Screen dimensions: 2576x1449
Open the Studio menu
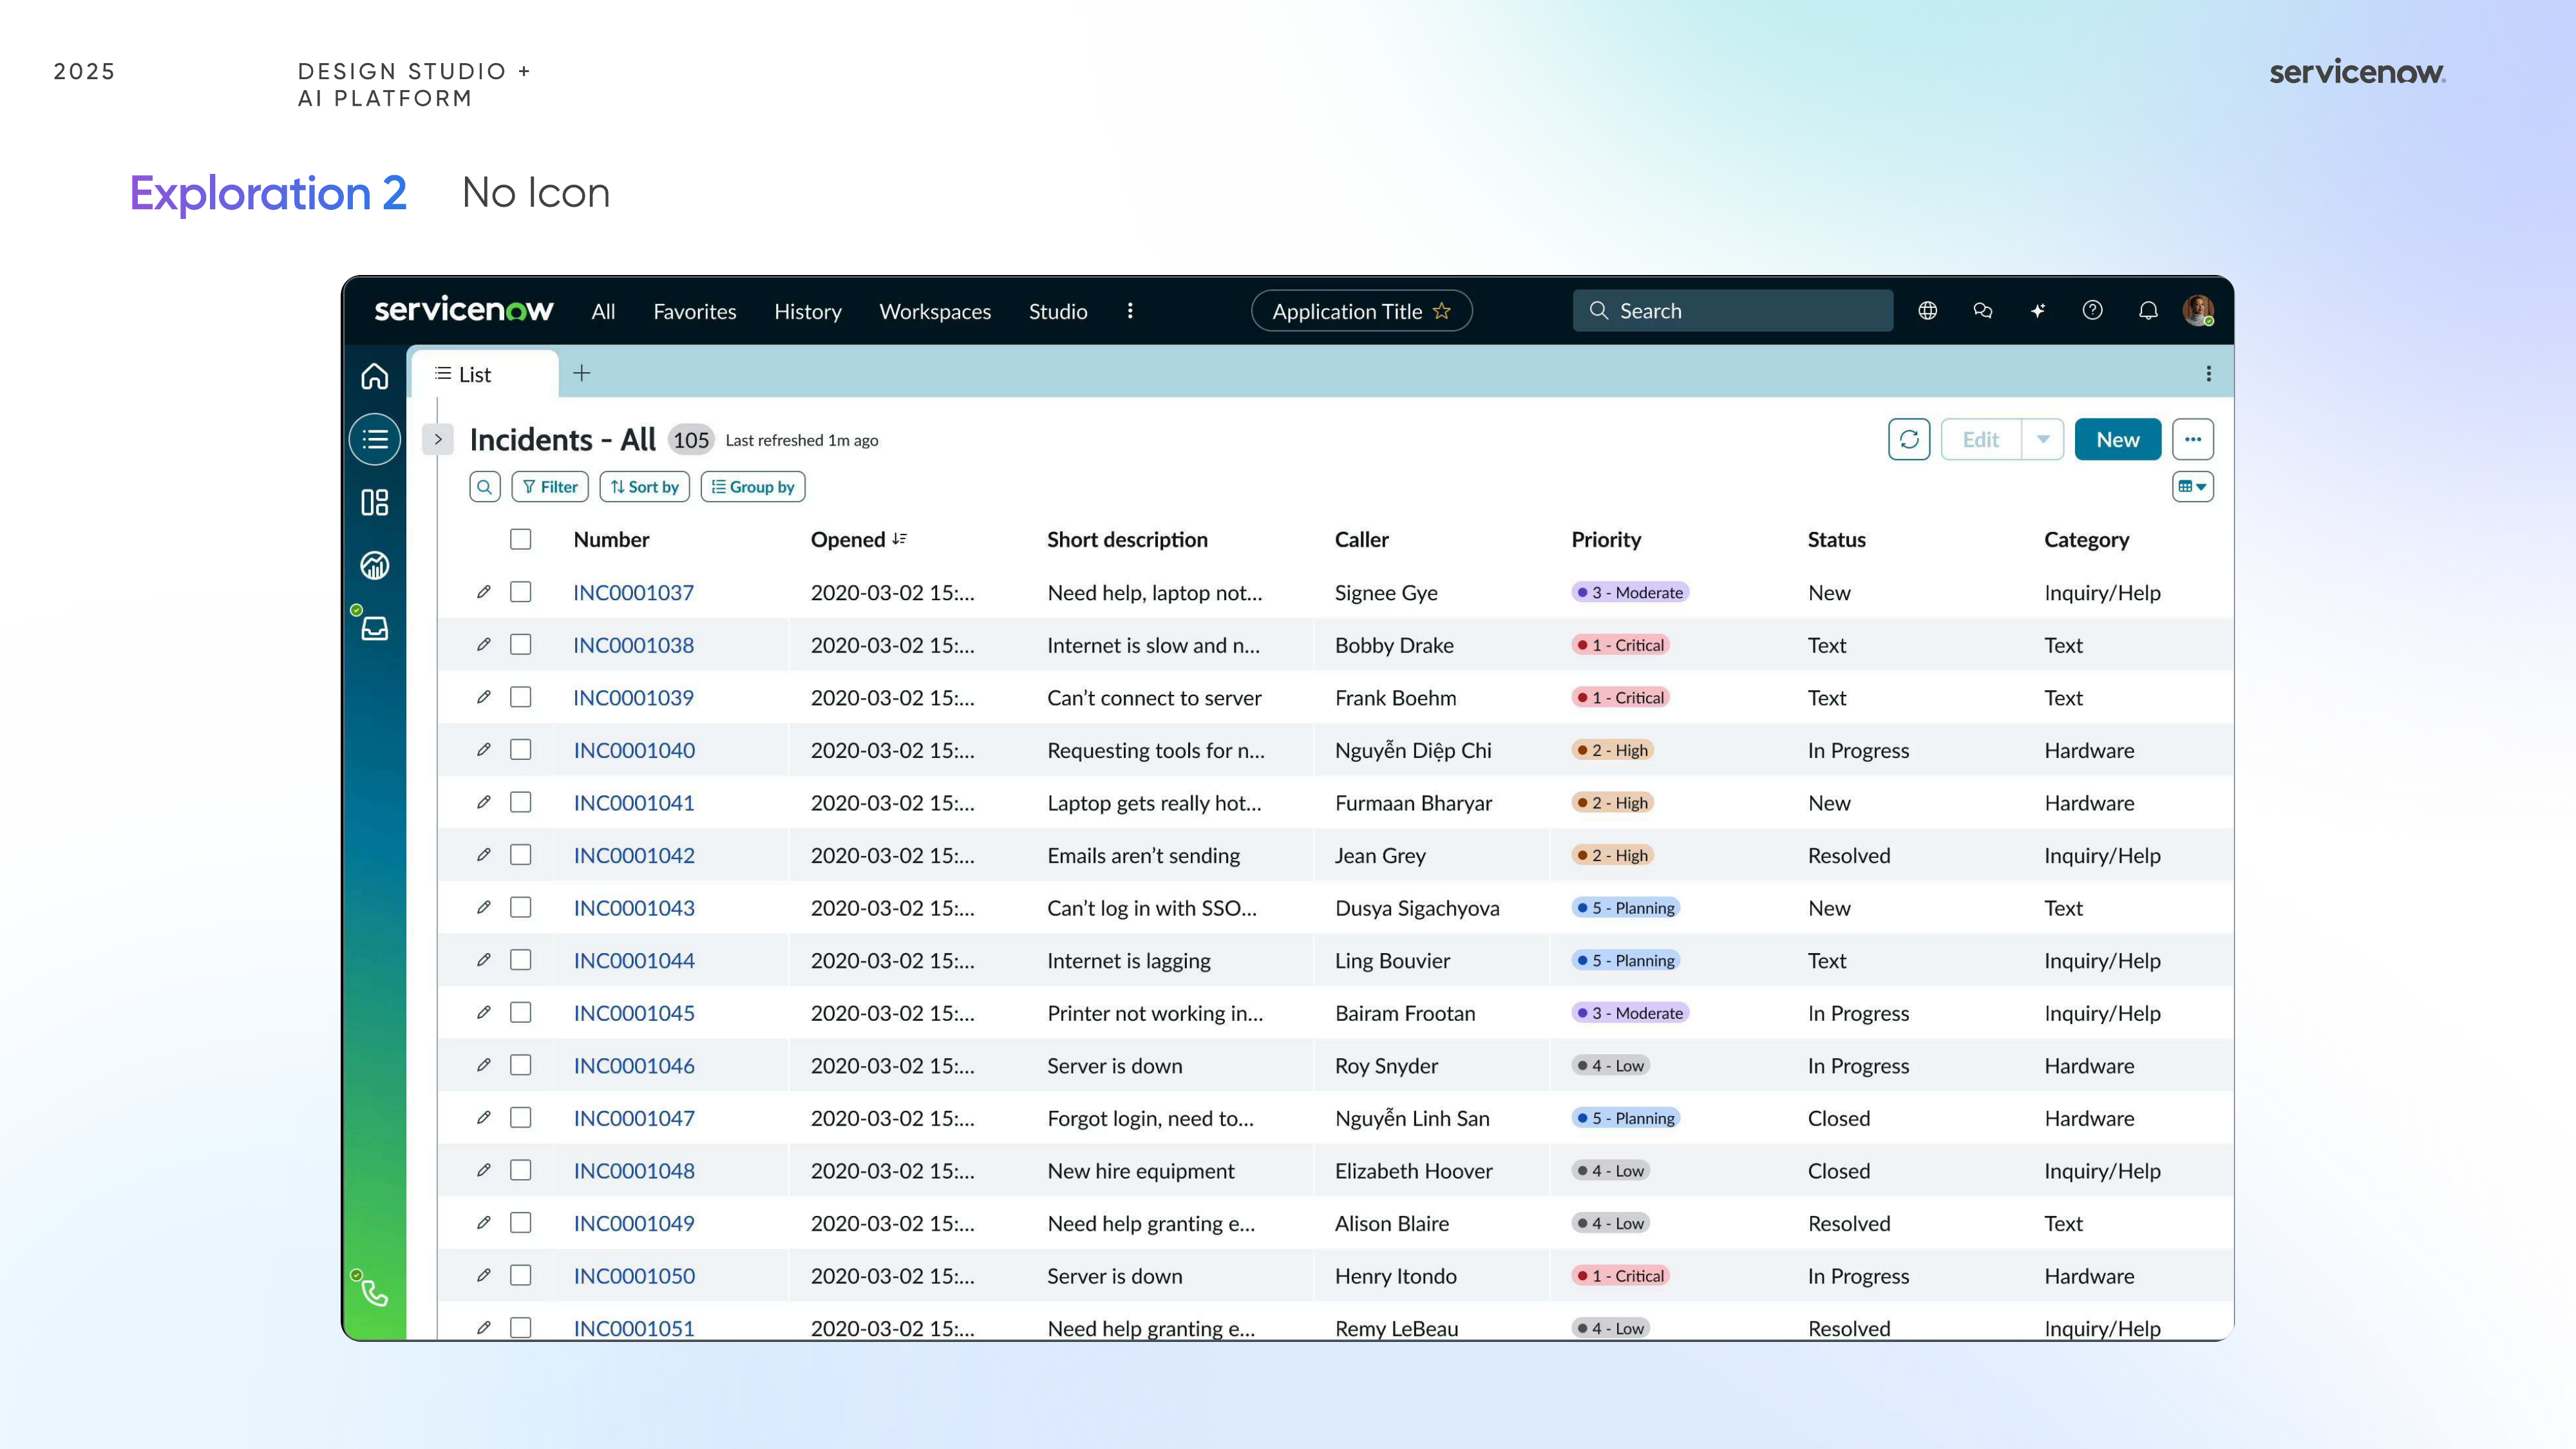1058,312
